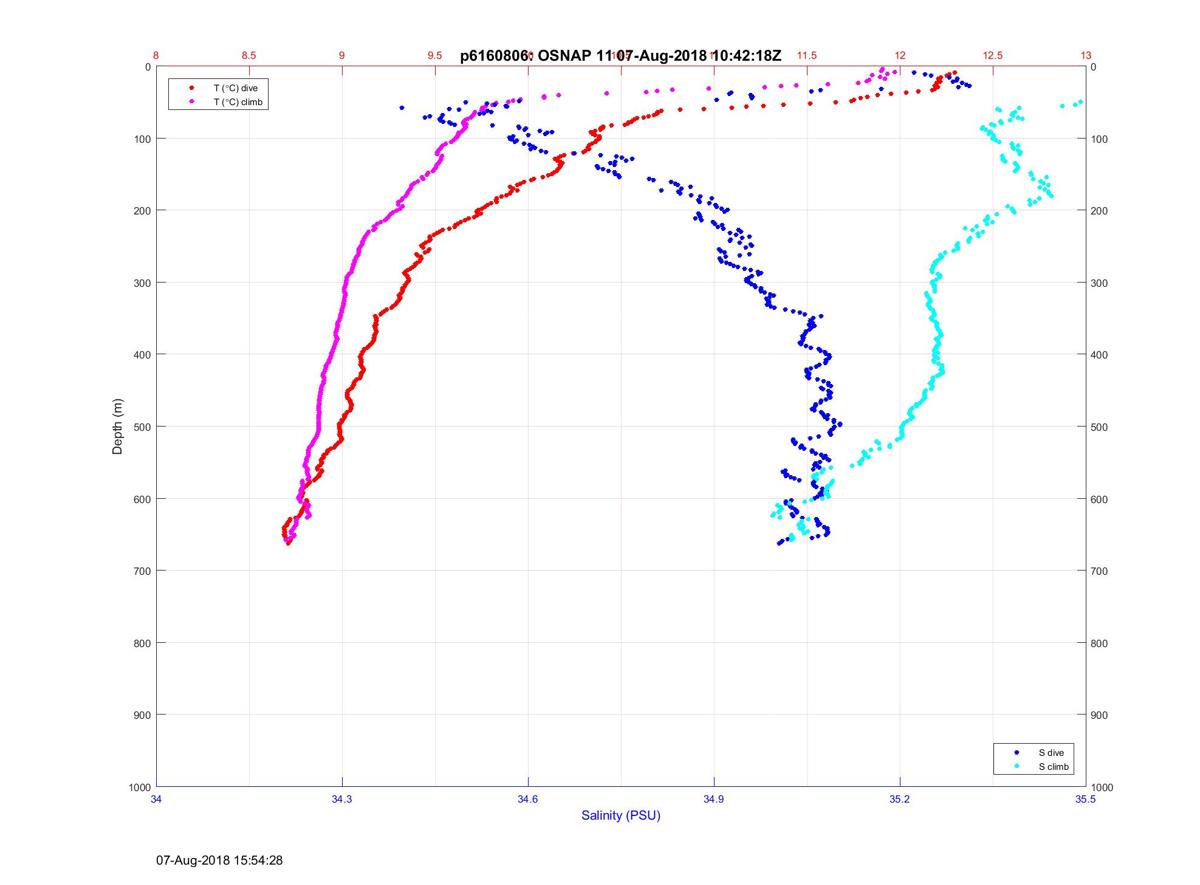
Task: Click the '700' depth tick on left axis
Action: [x=142, y=571]
